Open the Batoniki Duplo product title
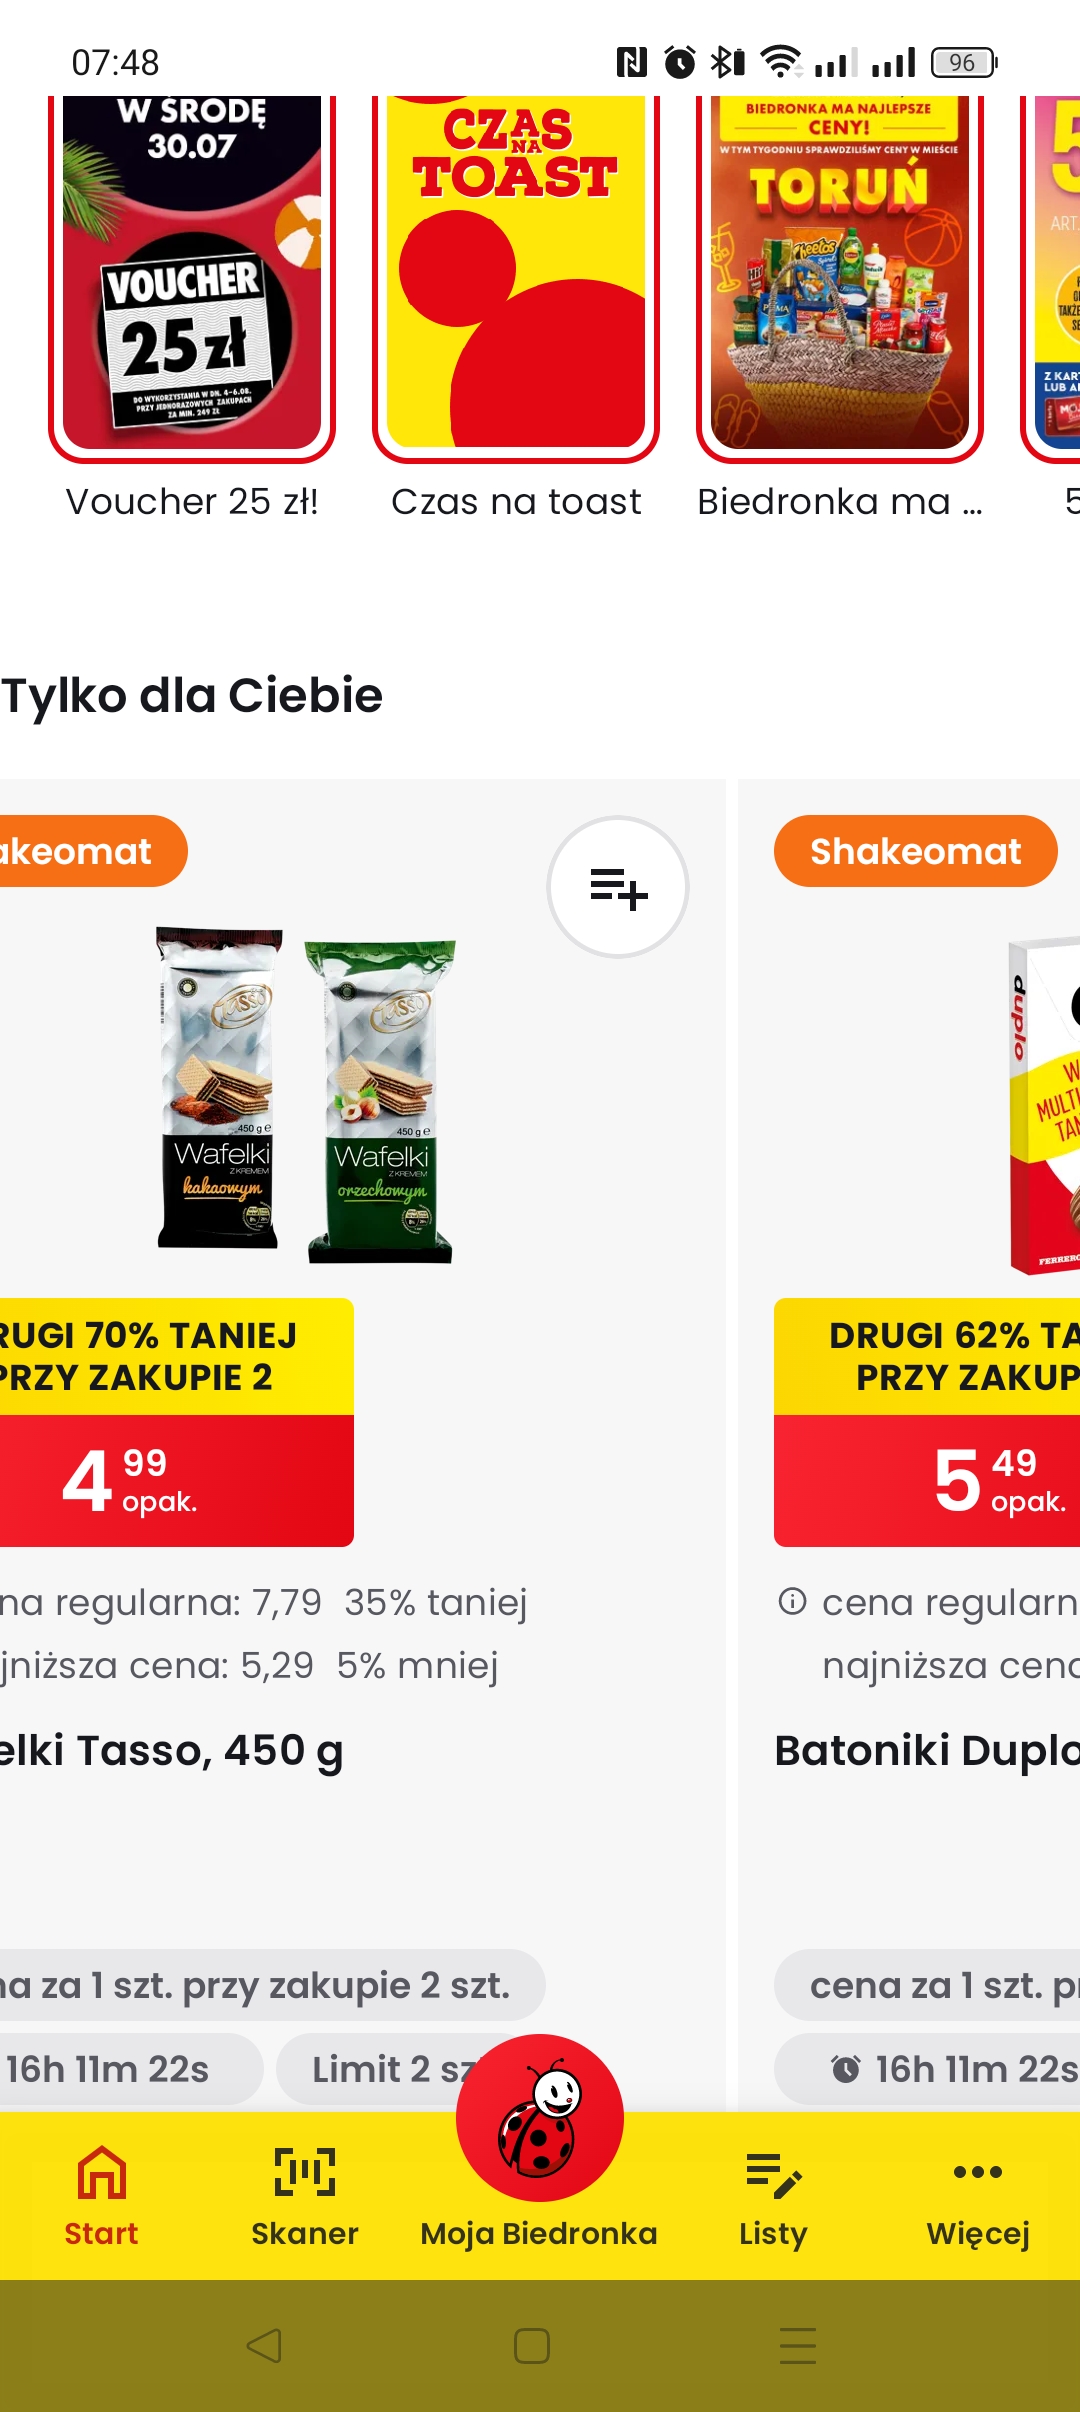The height and width of the screenshot is (2412, 1080). coord(927,1751)
